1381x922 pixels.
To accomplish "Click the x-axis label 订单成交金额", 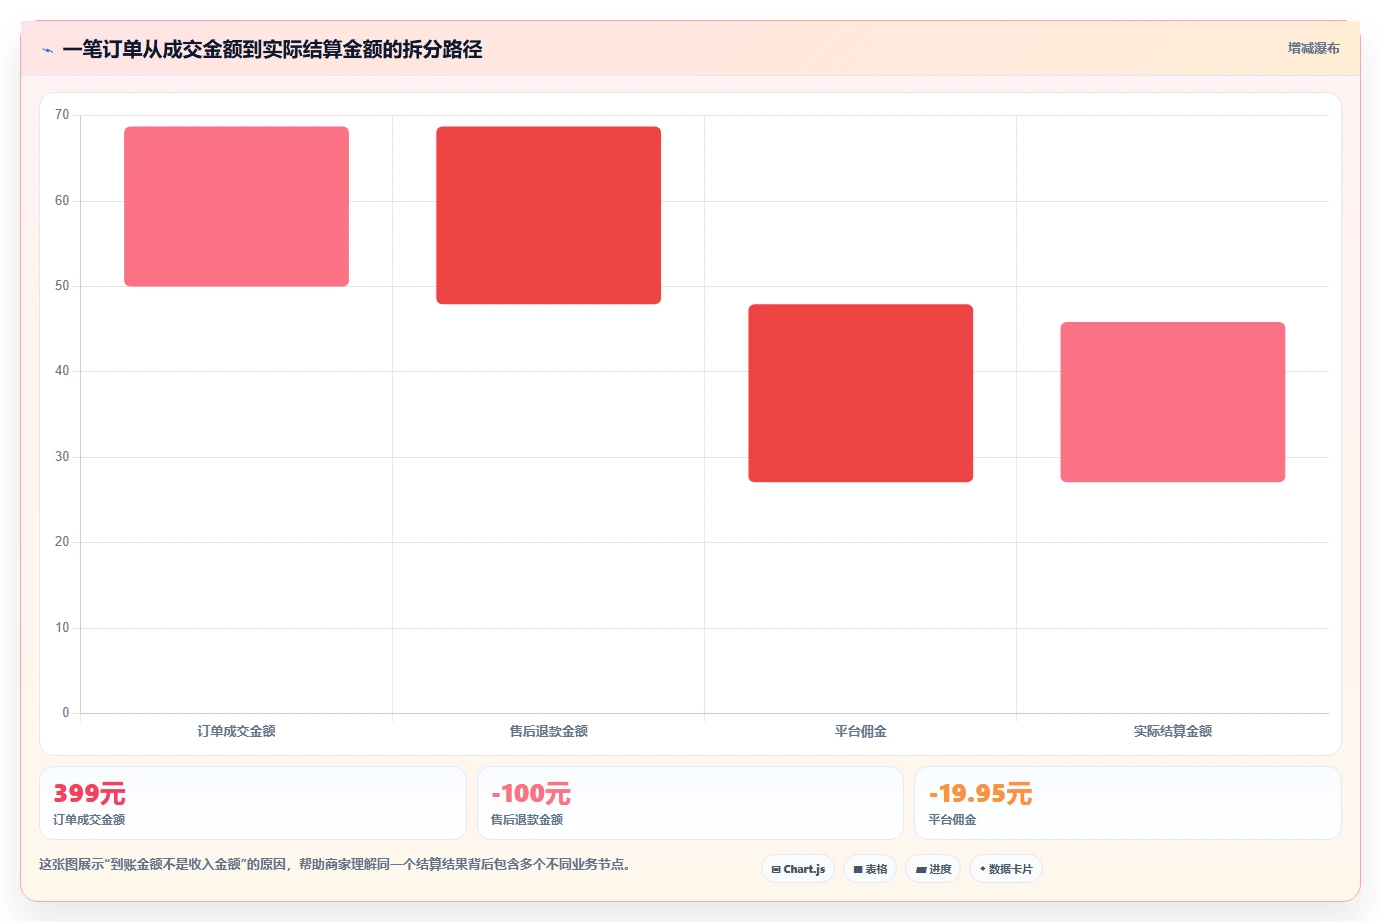I will pyautogui.click(x=236, y=731).
